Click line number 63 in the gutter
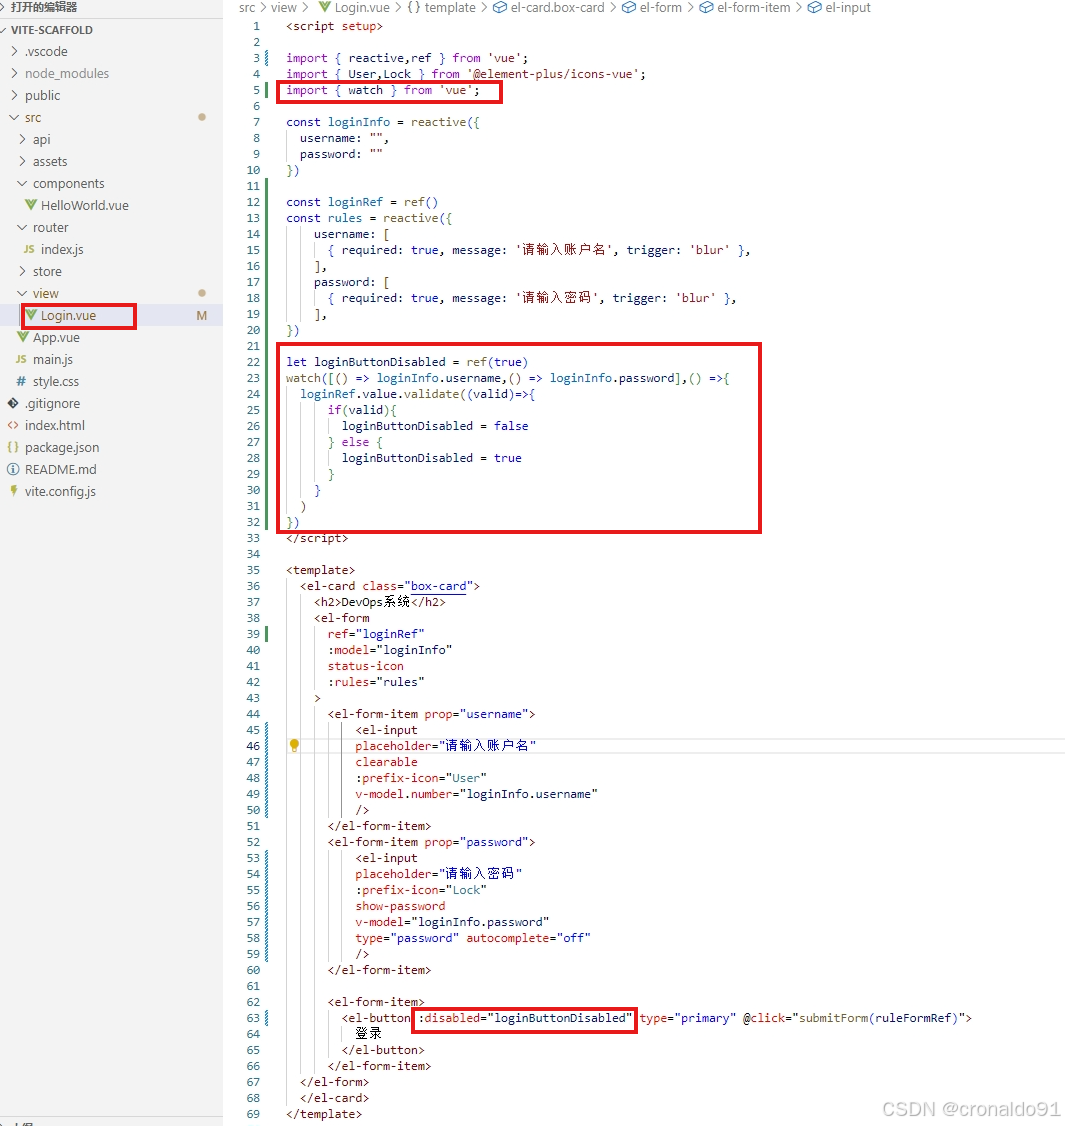Image resolution: width=1065 pixels, height=1126 pixels. point(253,1018)
